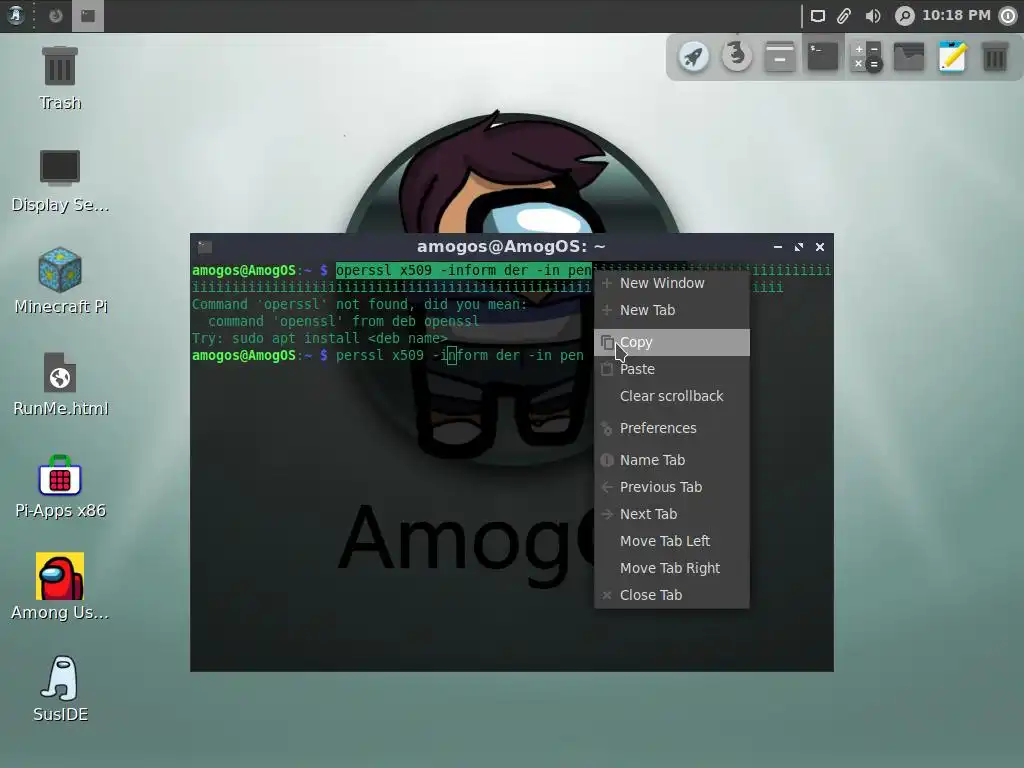Open the notepad text editor in dock
This screenshot has width=1024, height=768.
(952, 57)
